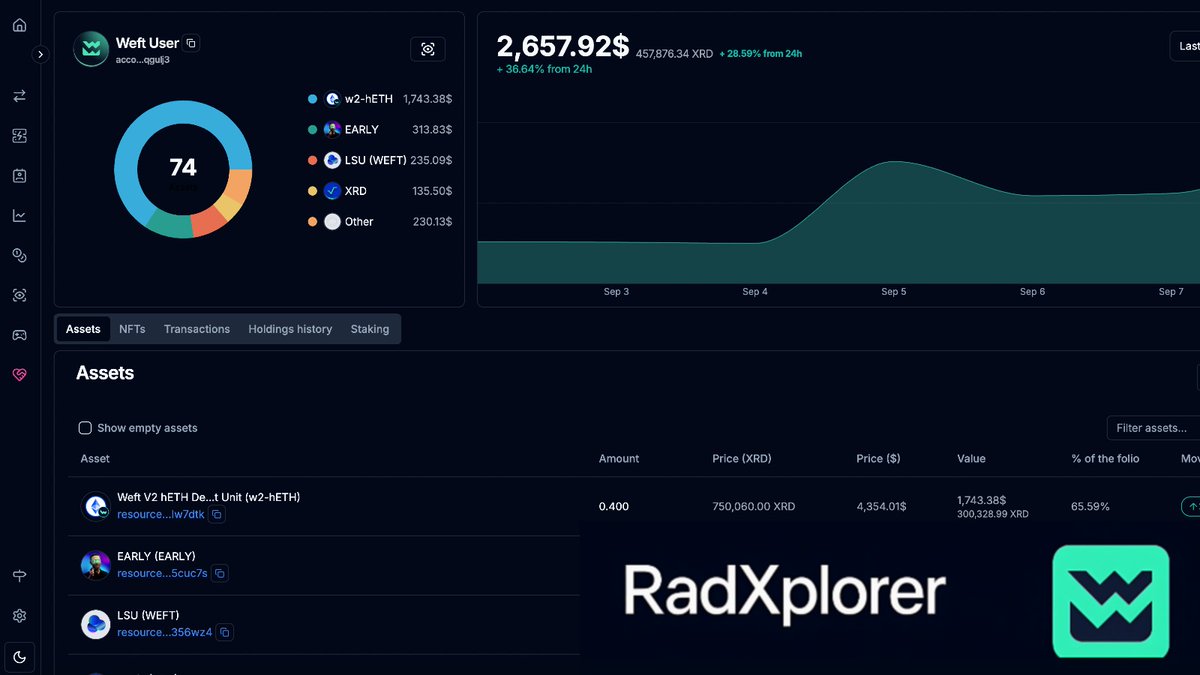Click the green EARLY legend dot

click(313, 130)
